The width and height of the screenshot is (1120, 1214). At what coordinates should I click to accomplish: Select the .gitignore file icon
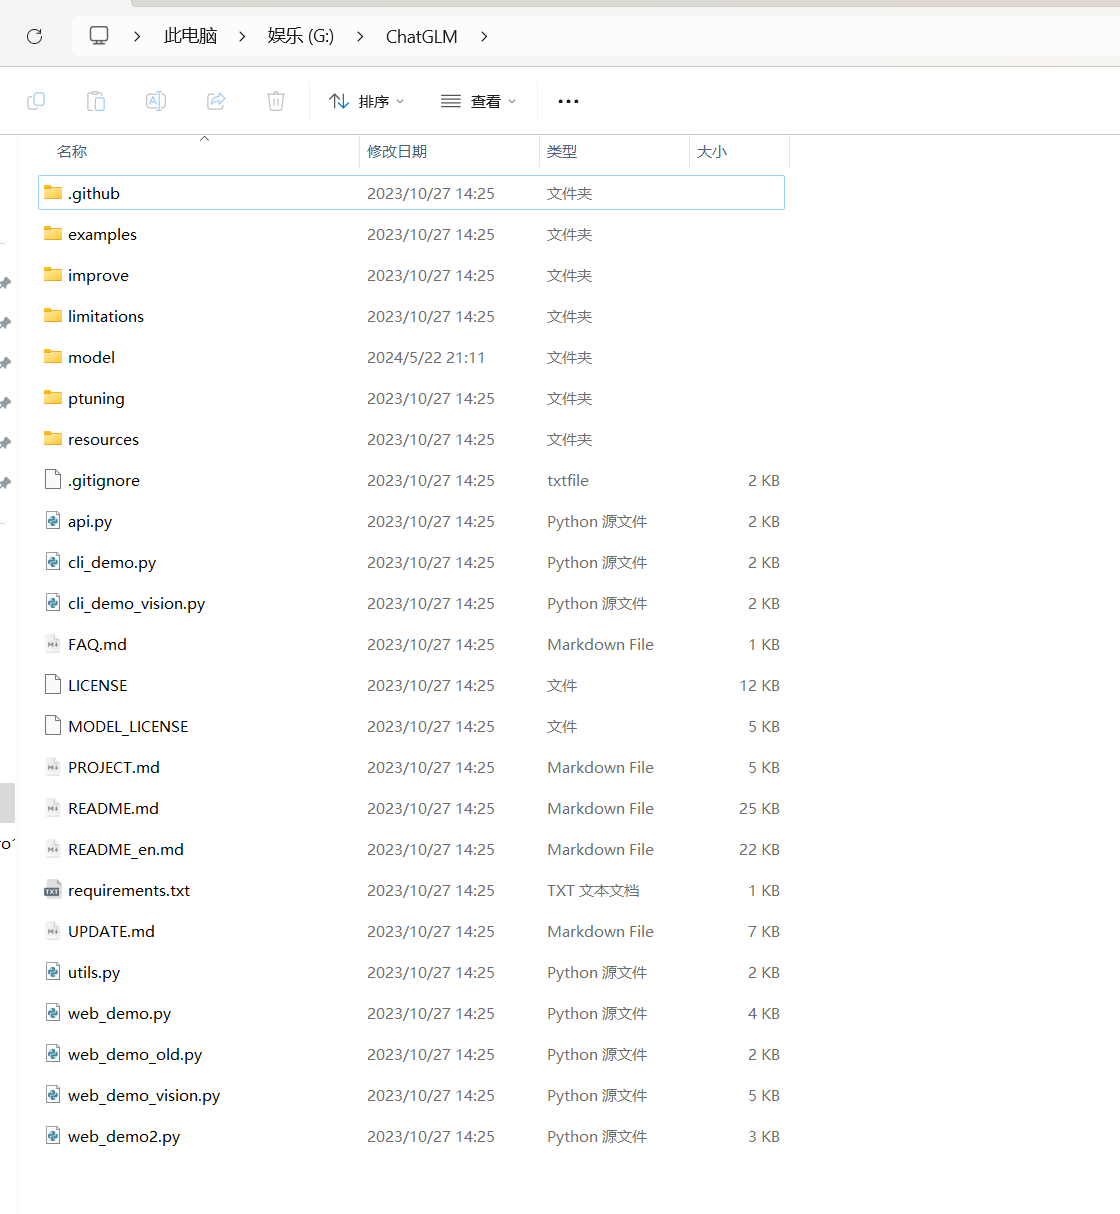53,479
